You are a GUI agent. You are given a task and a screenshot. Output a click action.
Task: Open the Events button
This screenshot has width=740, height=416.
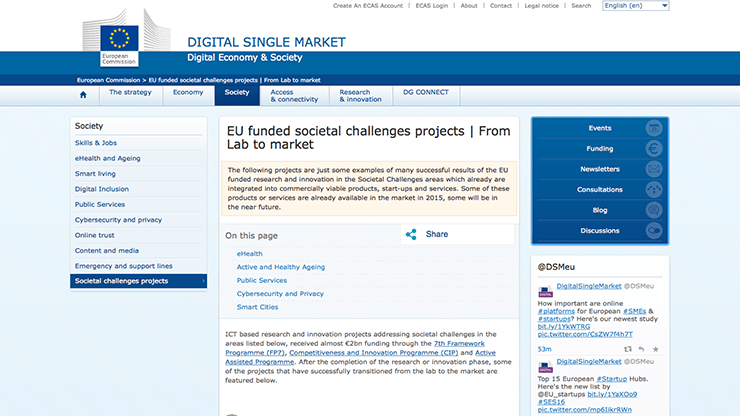click(x=600, y=128)
